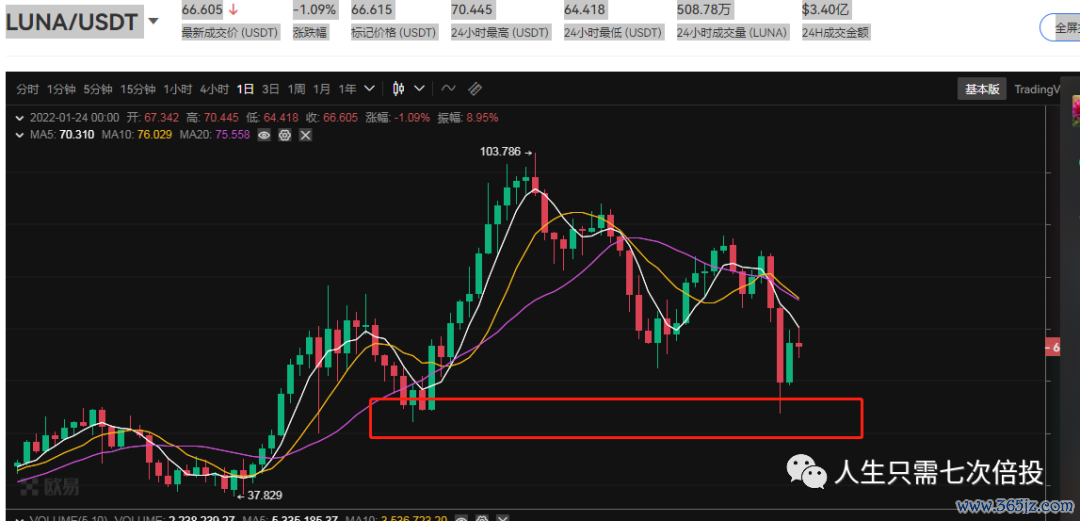Expand chart type options next to candlestick icon
The width and height of the screenshot is (1080, 521).
click(419, 89)
